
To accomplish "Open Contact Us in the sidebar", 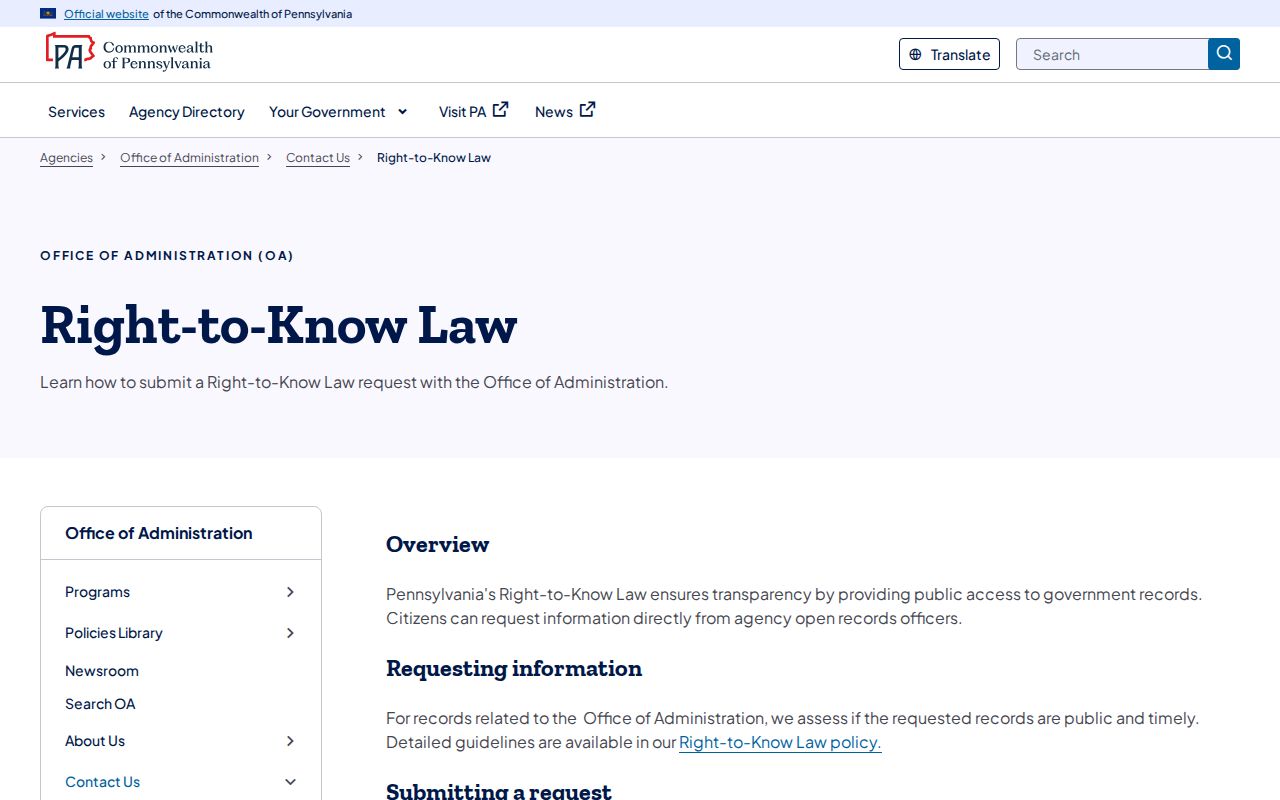I will [x=102, y=782].
